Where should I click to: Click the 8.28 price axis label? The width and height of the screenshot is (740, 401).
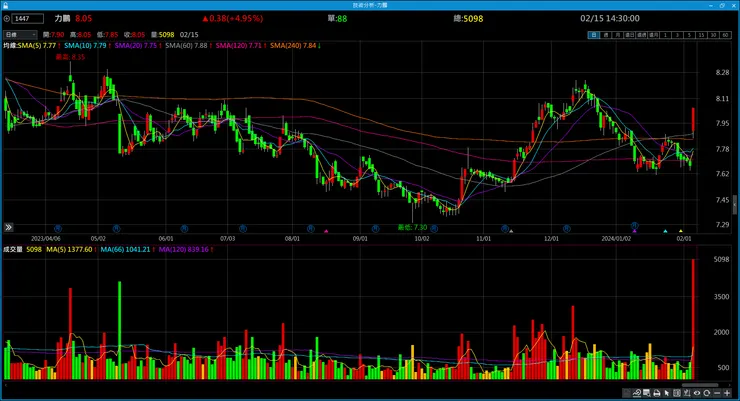pos(722,73)
